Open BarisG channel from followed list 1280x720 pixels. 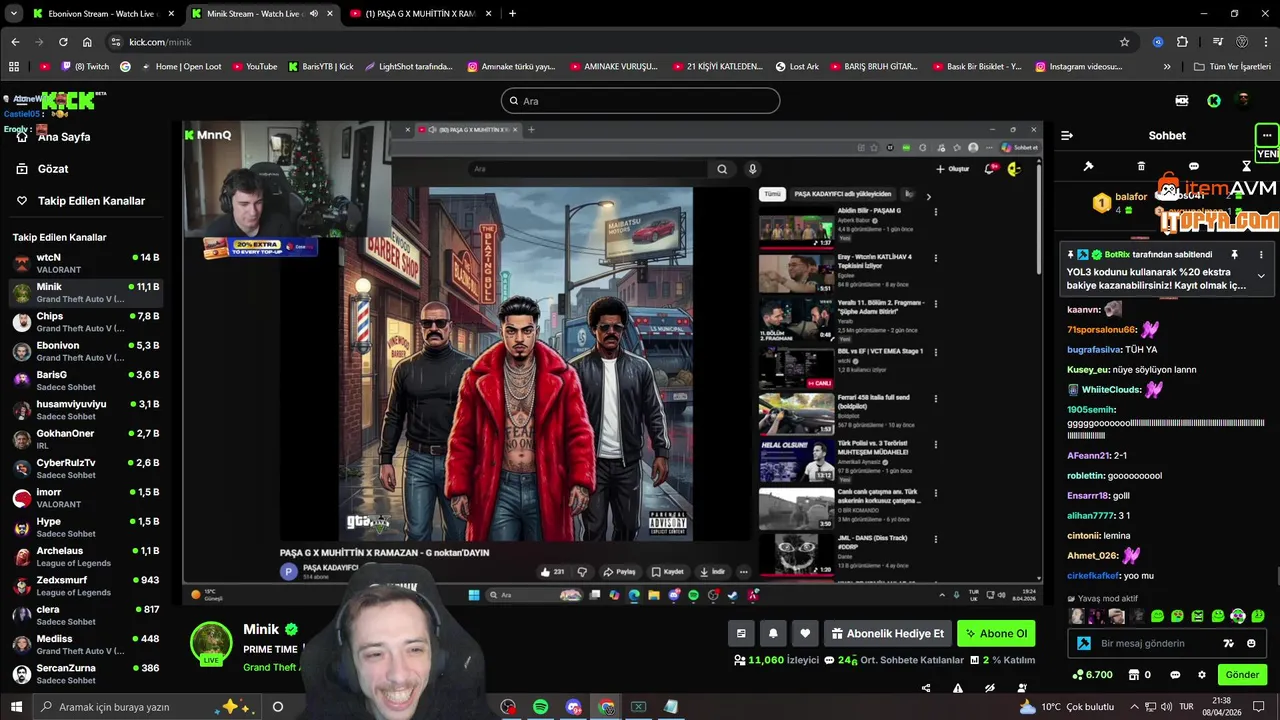coord(88,381)
